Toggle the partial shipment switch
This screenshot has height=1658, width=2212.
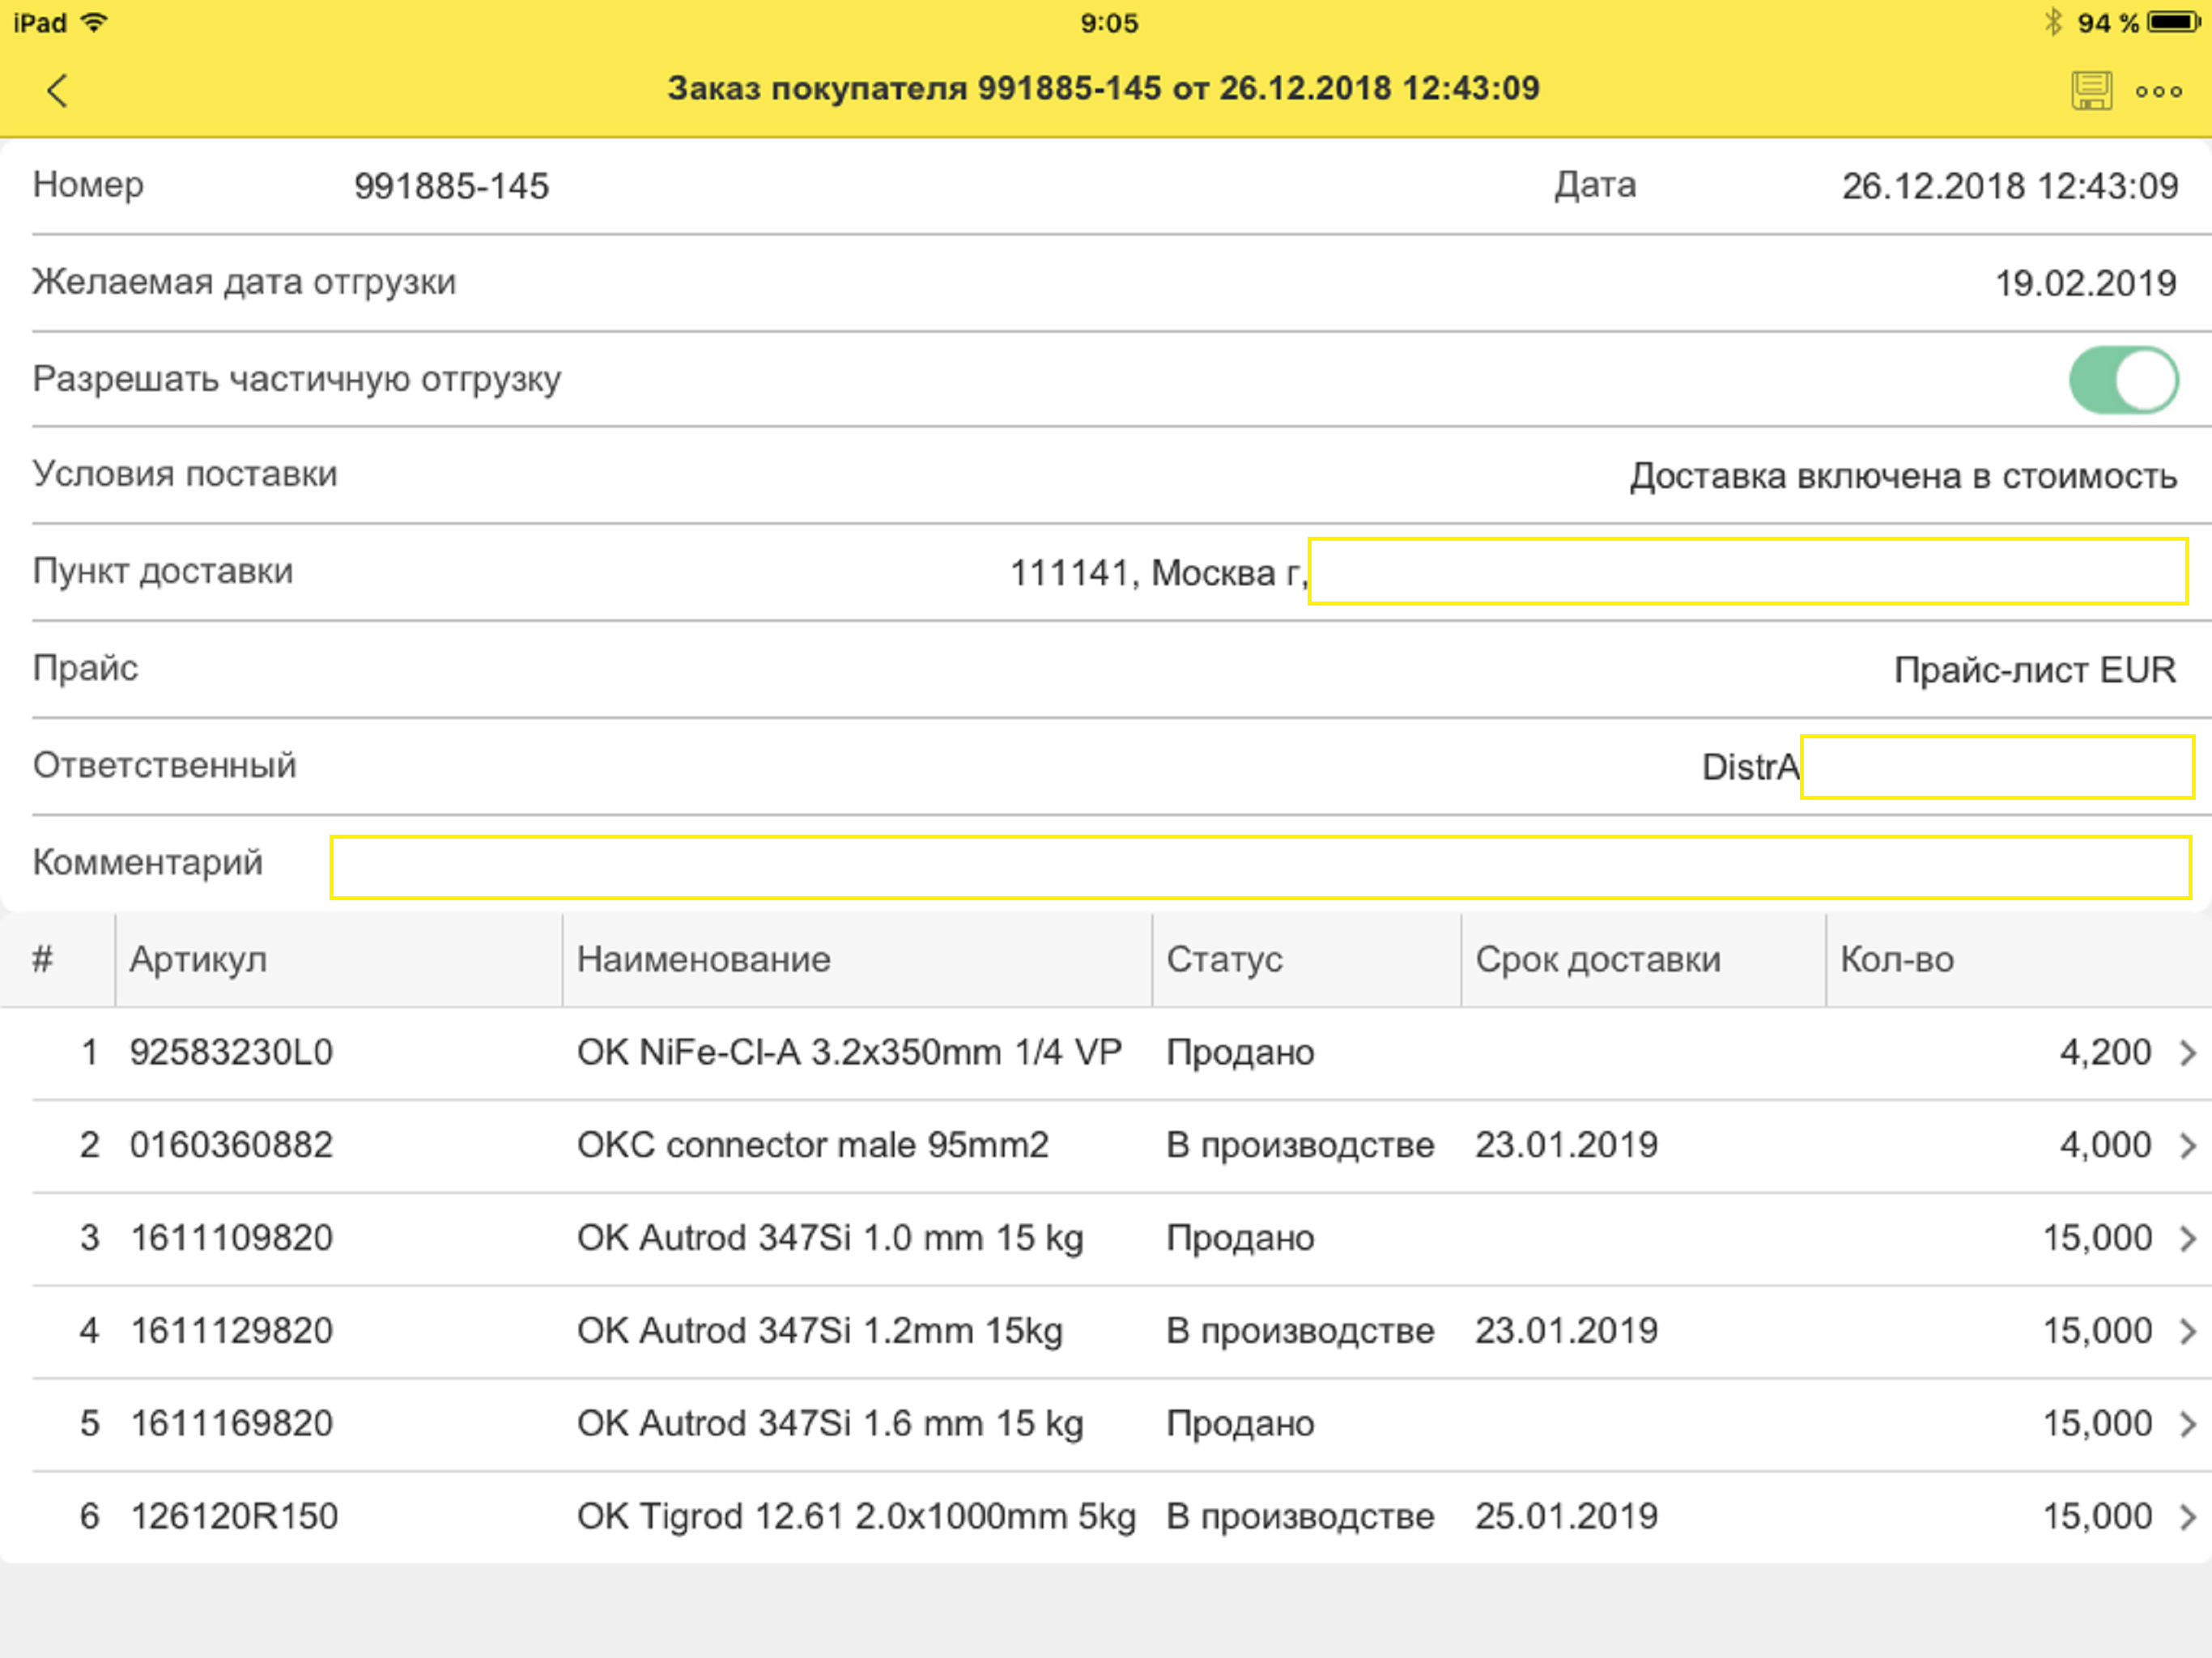coord(2123,380)
